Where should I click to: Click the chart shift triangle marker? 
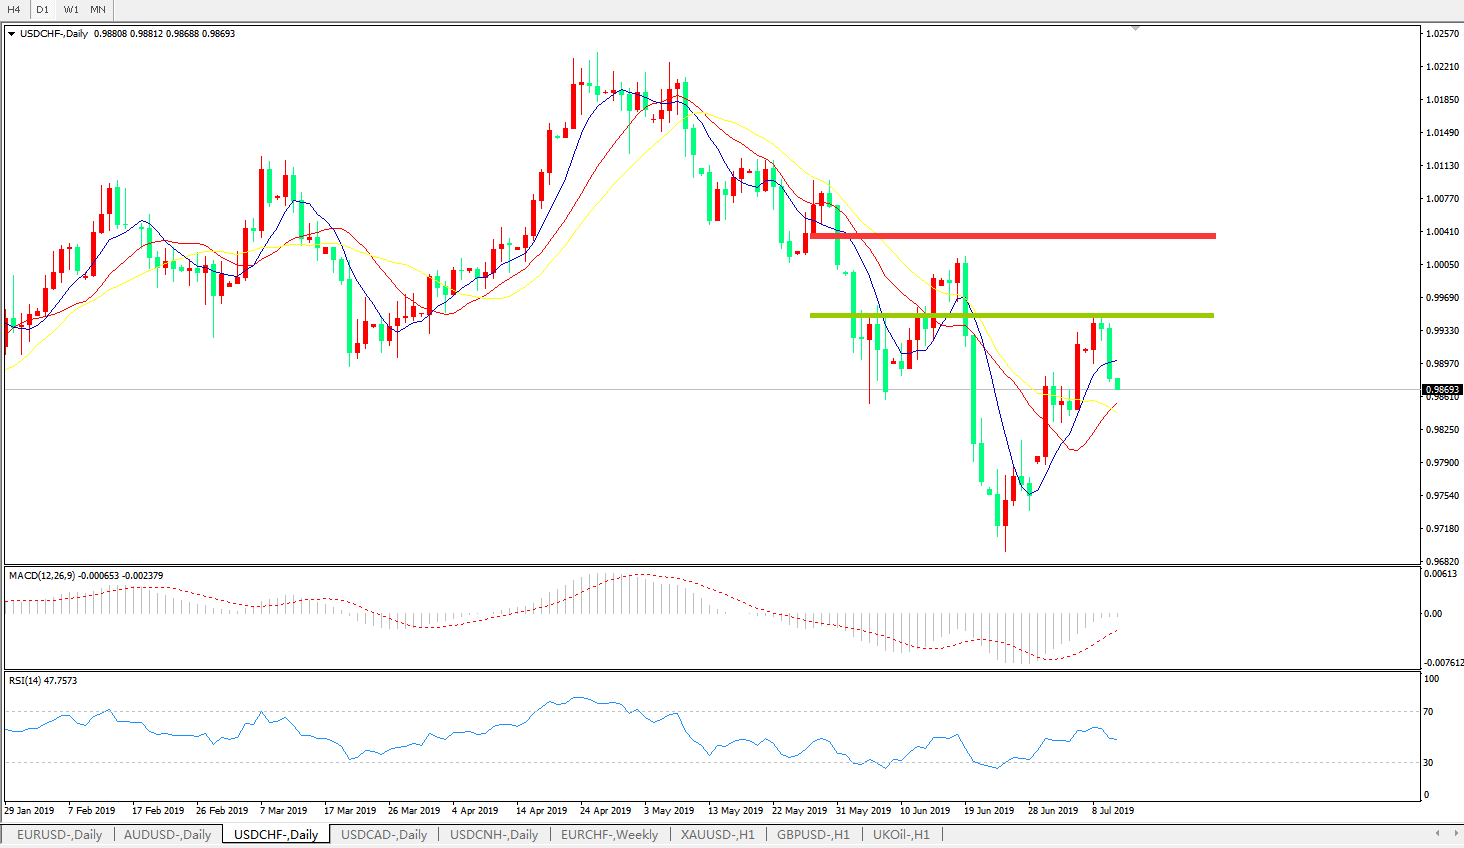coord(1135,29)
